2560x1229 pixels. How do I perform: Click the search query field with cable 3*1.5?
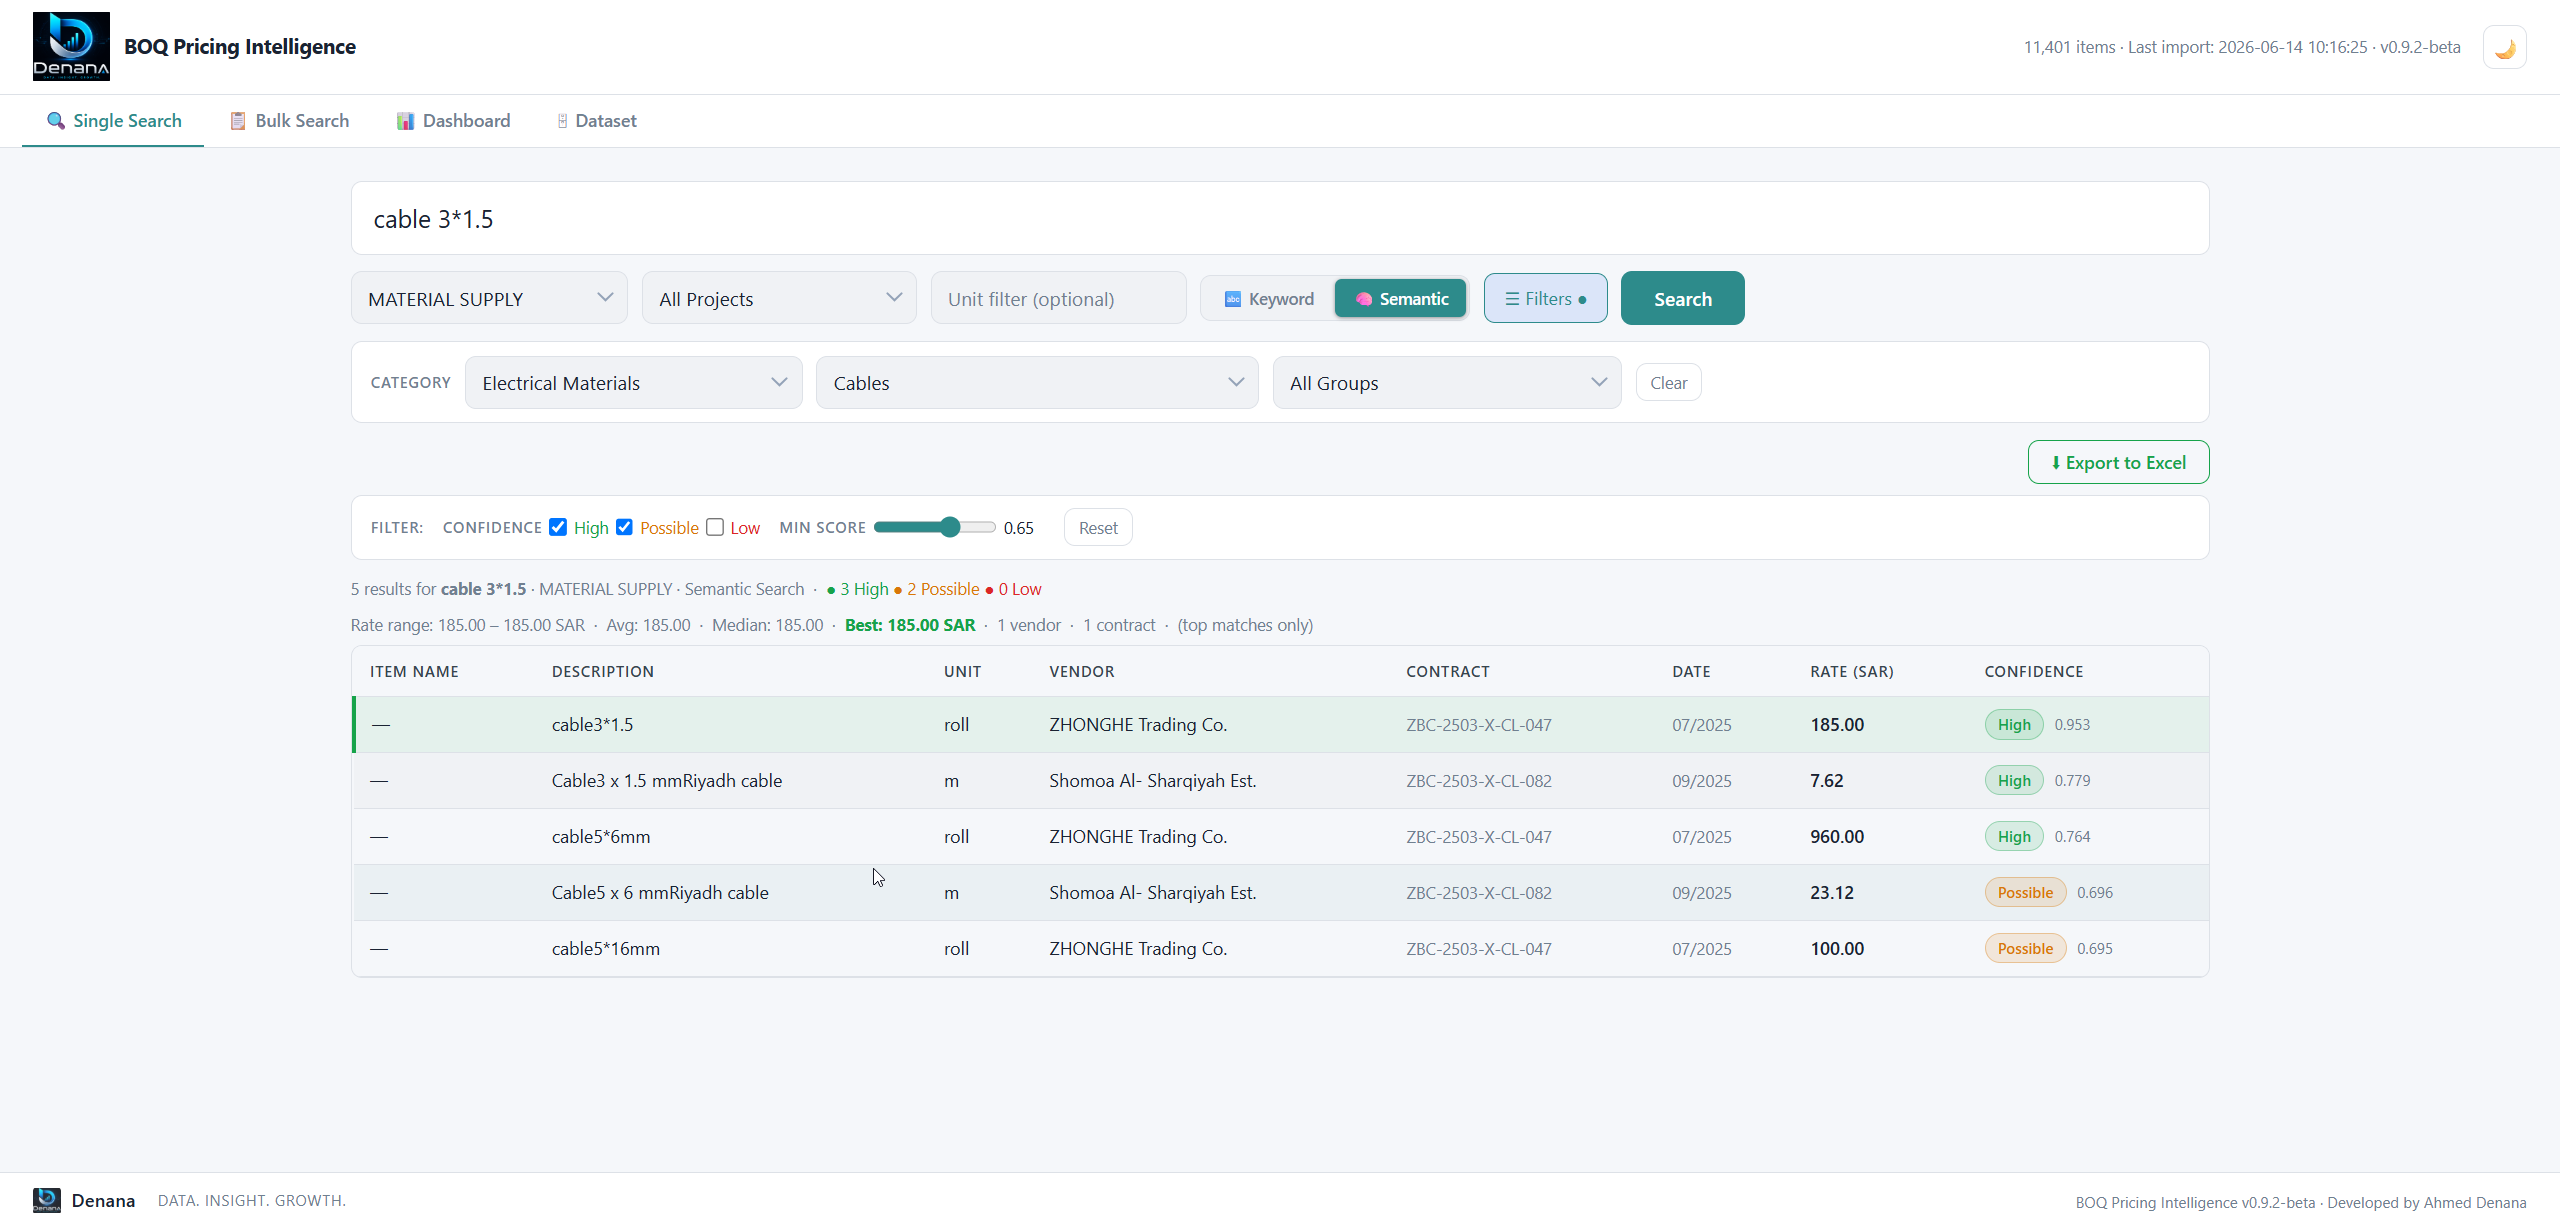1280,218
